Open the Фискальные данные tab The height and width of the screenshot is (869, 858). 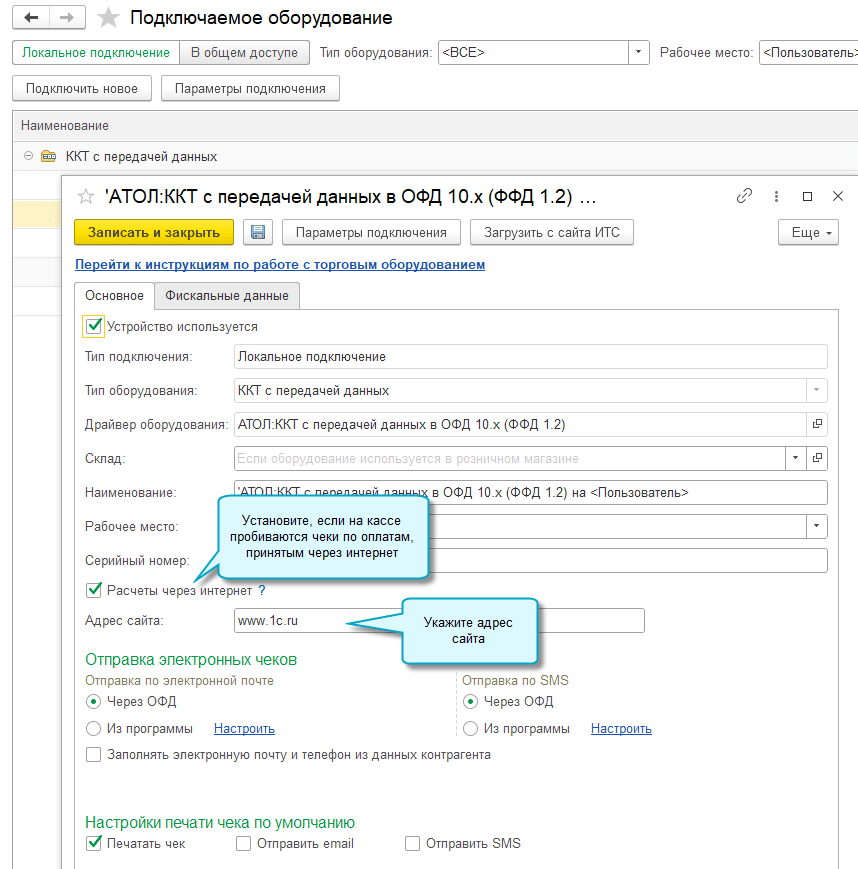point(227,295)
